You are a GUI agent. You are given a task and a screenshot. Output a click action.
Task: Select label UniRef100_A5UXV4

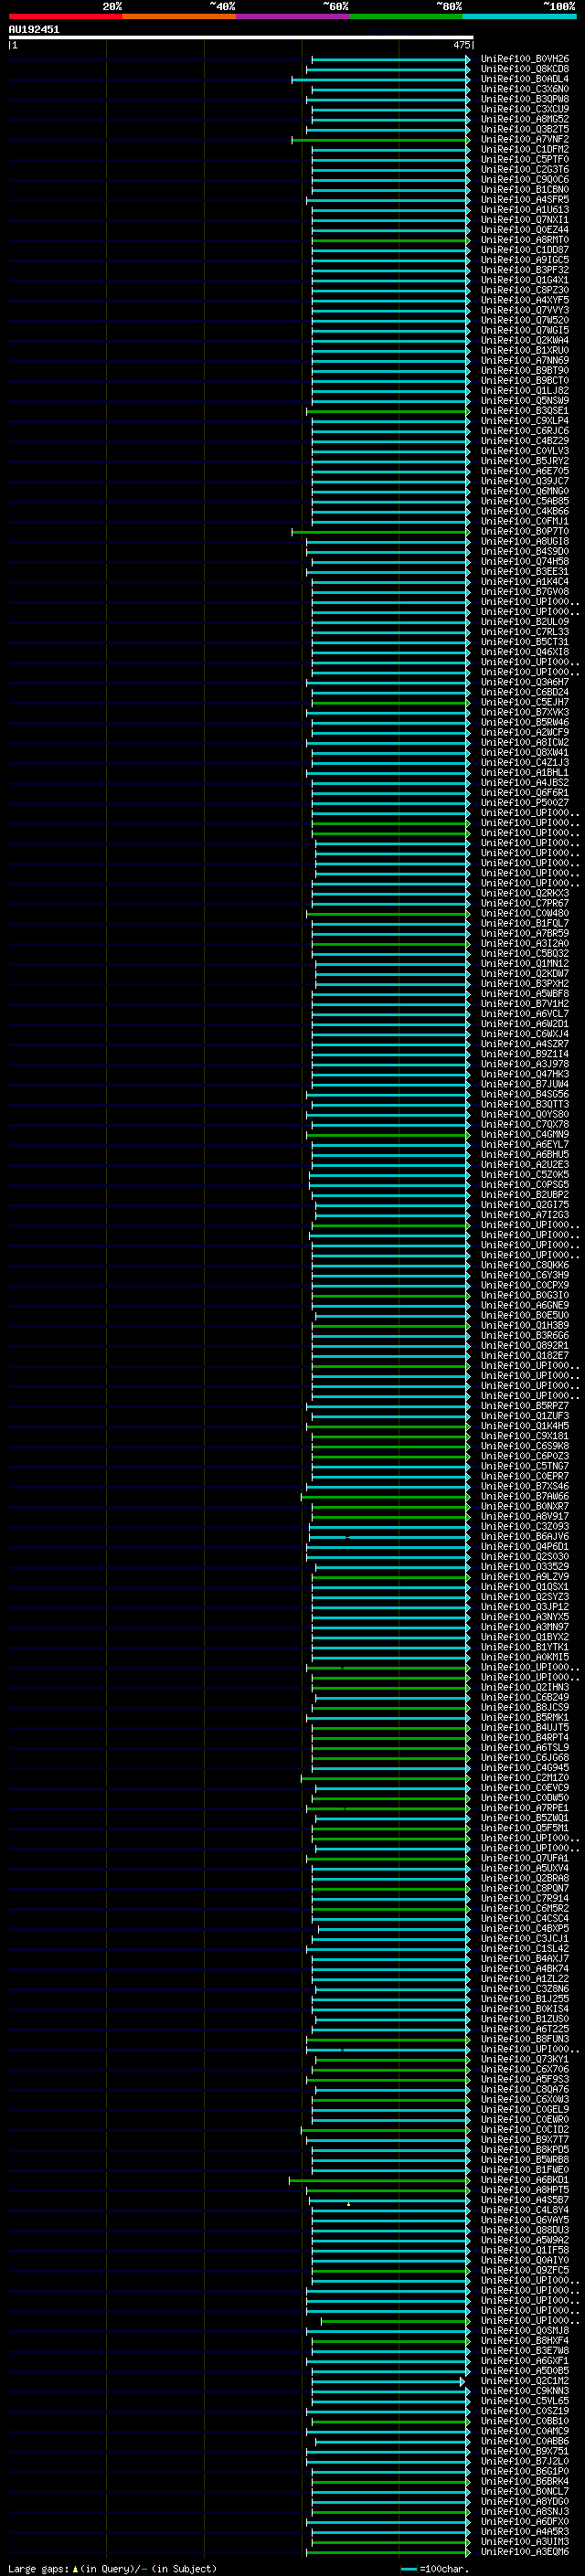525,1868
